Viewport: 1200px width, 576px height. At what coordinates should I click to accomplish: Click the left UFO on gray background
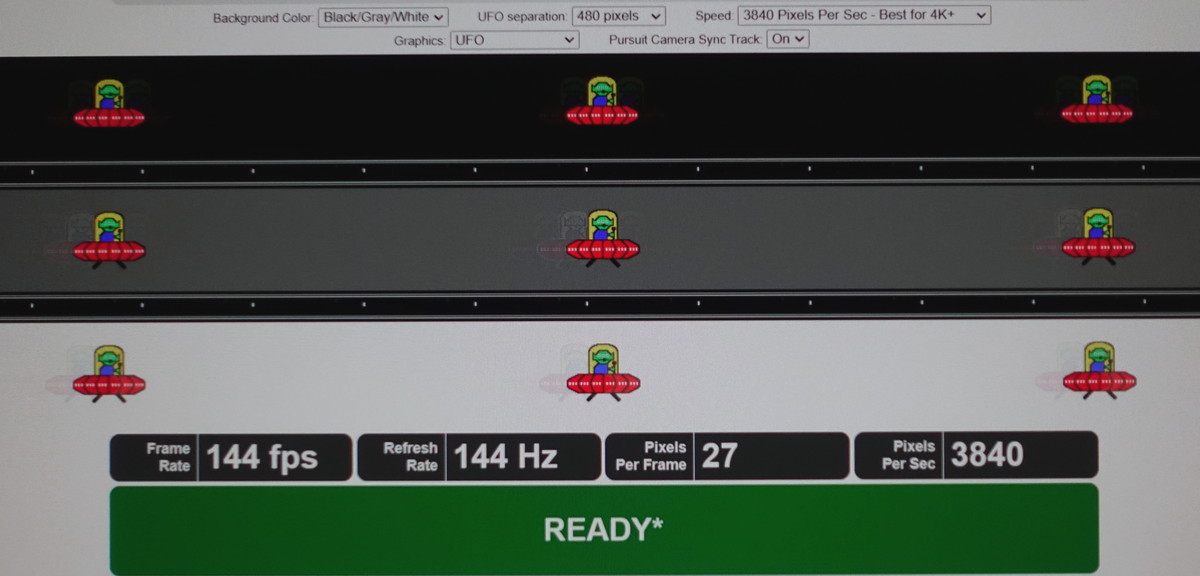pyautogui.click(x=109, y=240)
